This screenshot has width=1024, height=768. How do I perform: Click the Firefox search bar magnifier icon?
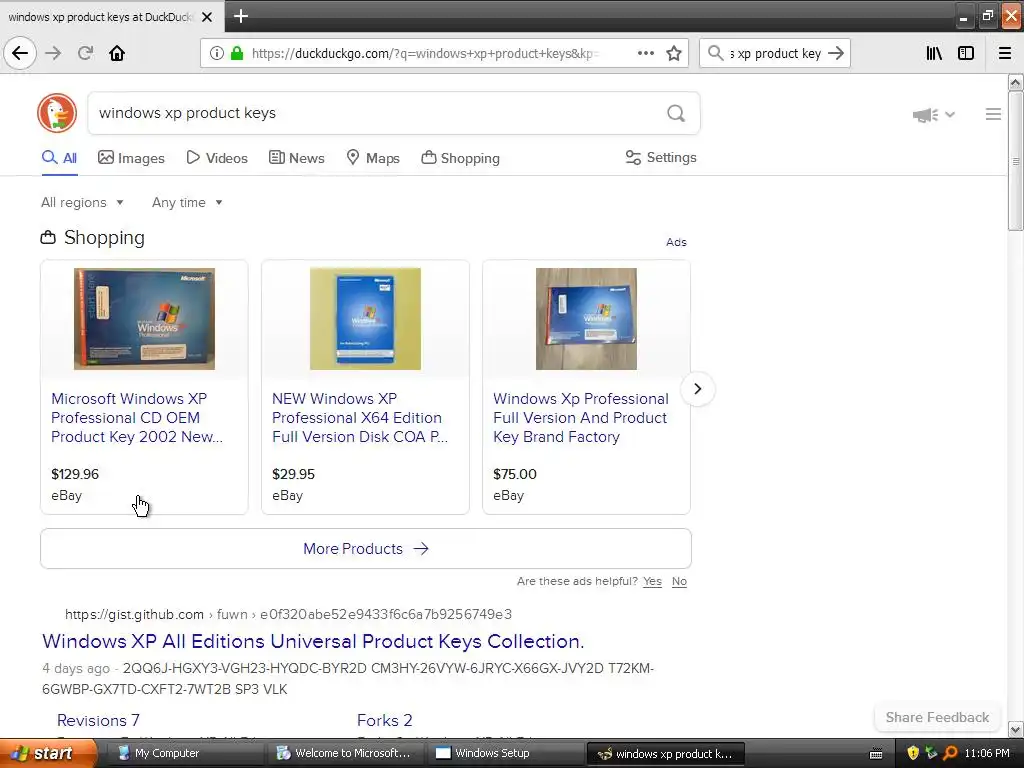coord(716,53)
